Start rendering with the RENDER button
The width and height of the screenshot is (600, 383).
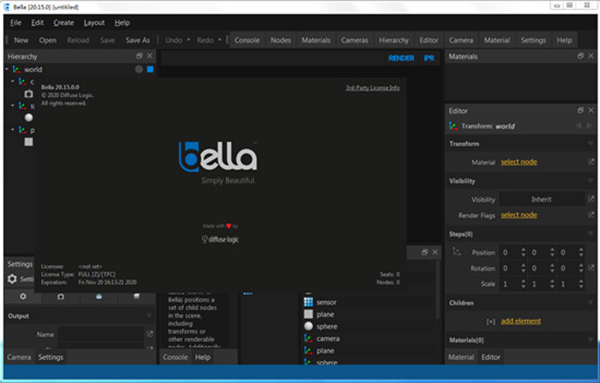pos(401,58)
